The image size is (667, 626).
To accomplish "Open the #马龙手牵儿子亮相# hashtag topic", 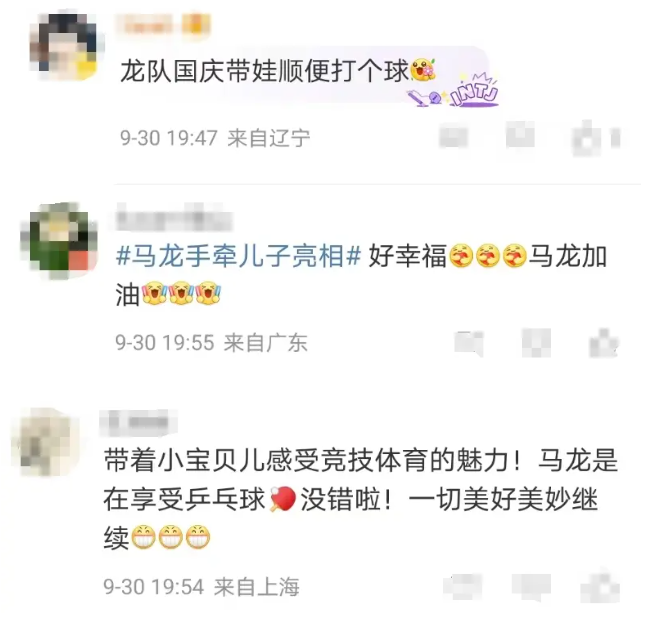I will point(239,256).
